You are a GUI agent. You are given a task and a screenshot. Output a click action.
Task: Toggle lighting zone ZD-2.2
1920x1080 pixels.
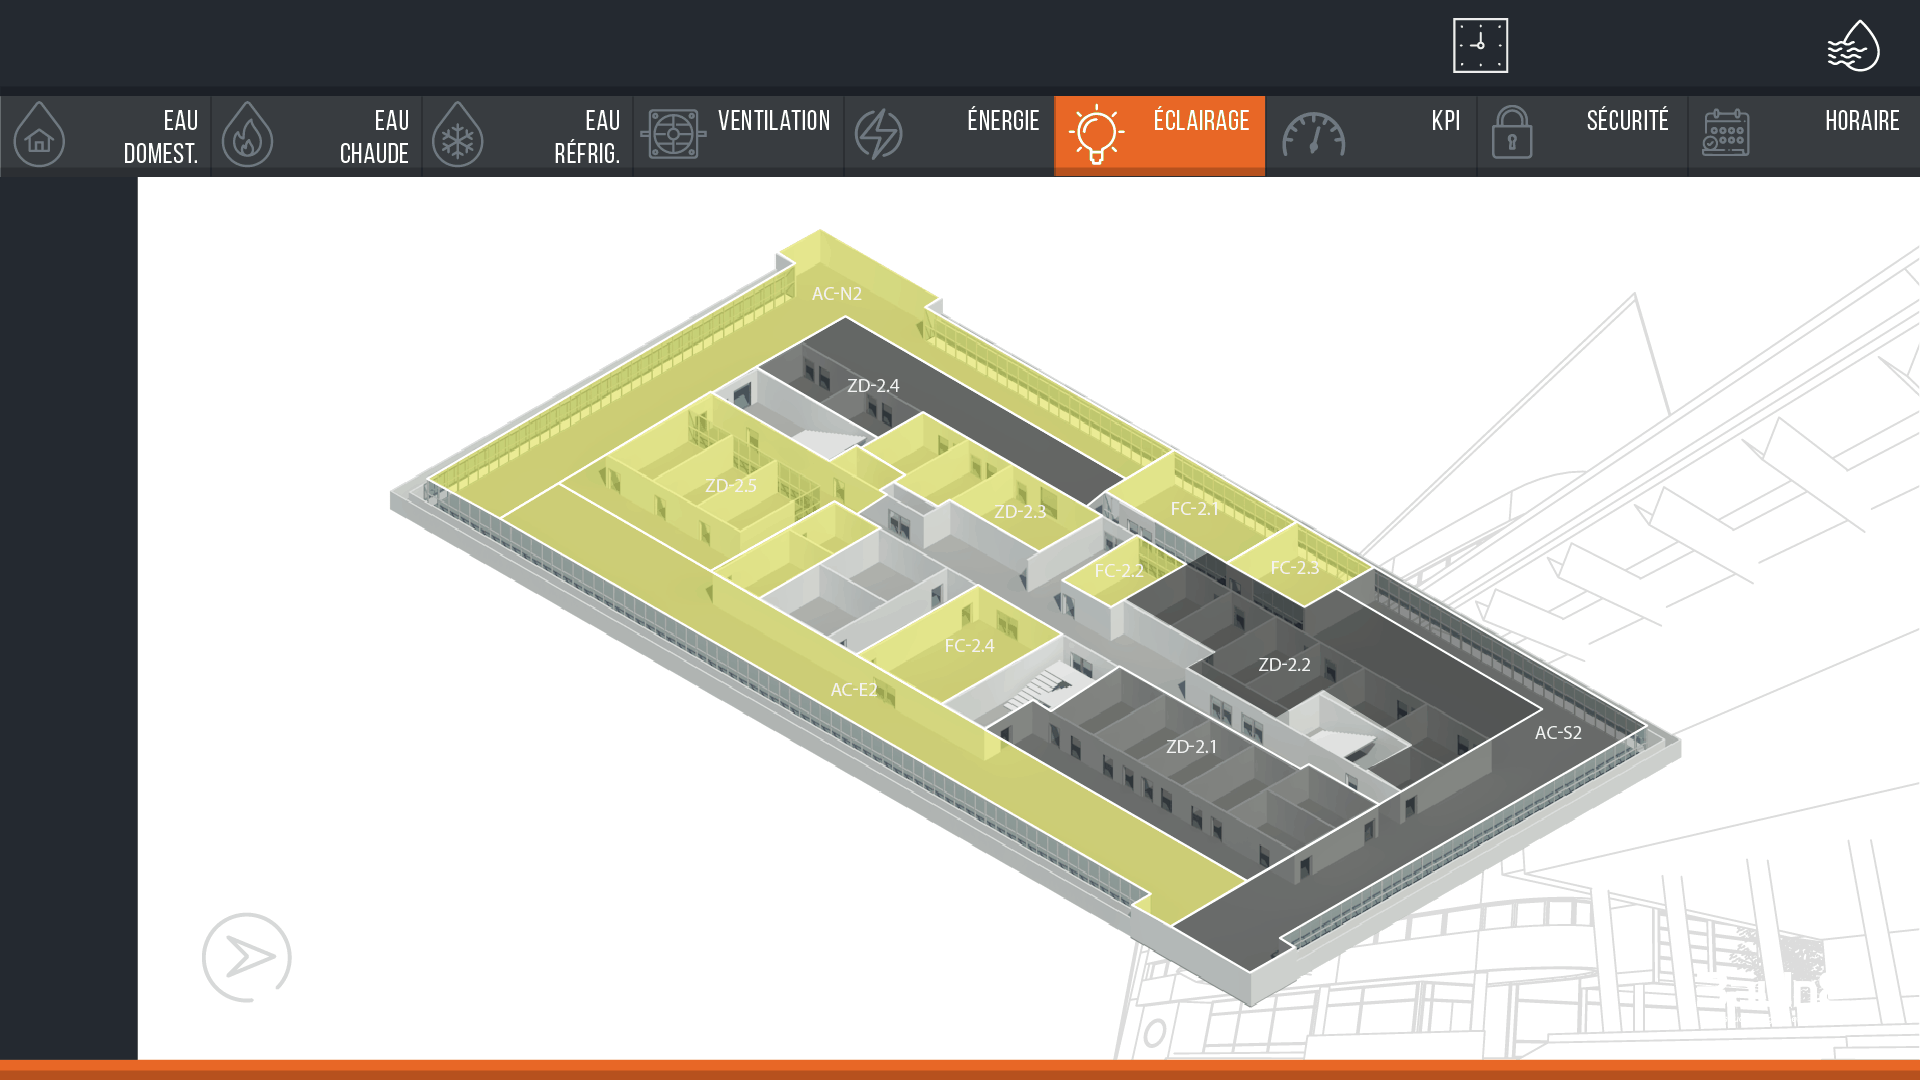[x=1284, y=665]
